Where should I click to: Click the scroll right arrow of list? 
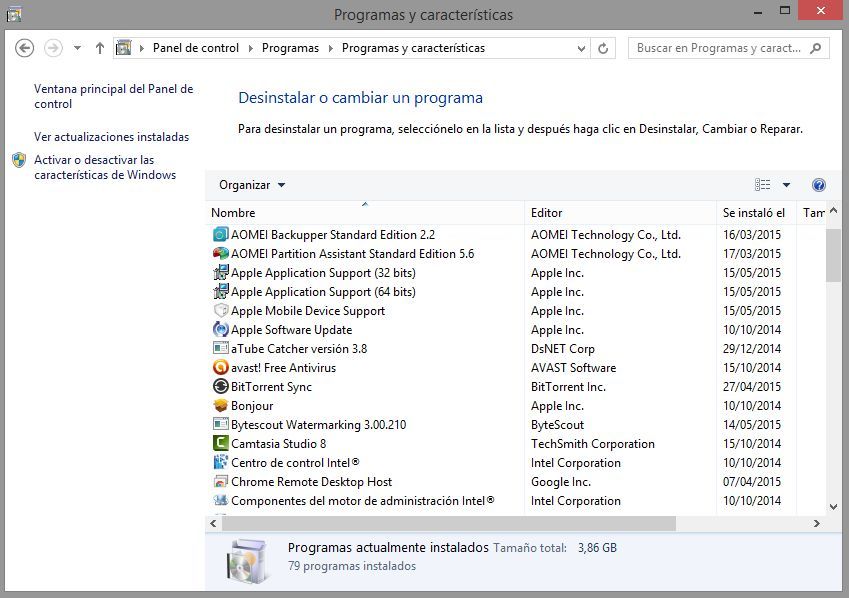[x=817, y=523]
